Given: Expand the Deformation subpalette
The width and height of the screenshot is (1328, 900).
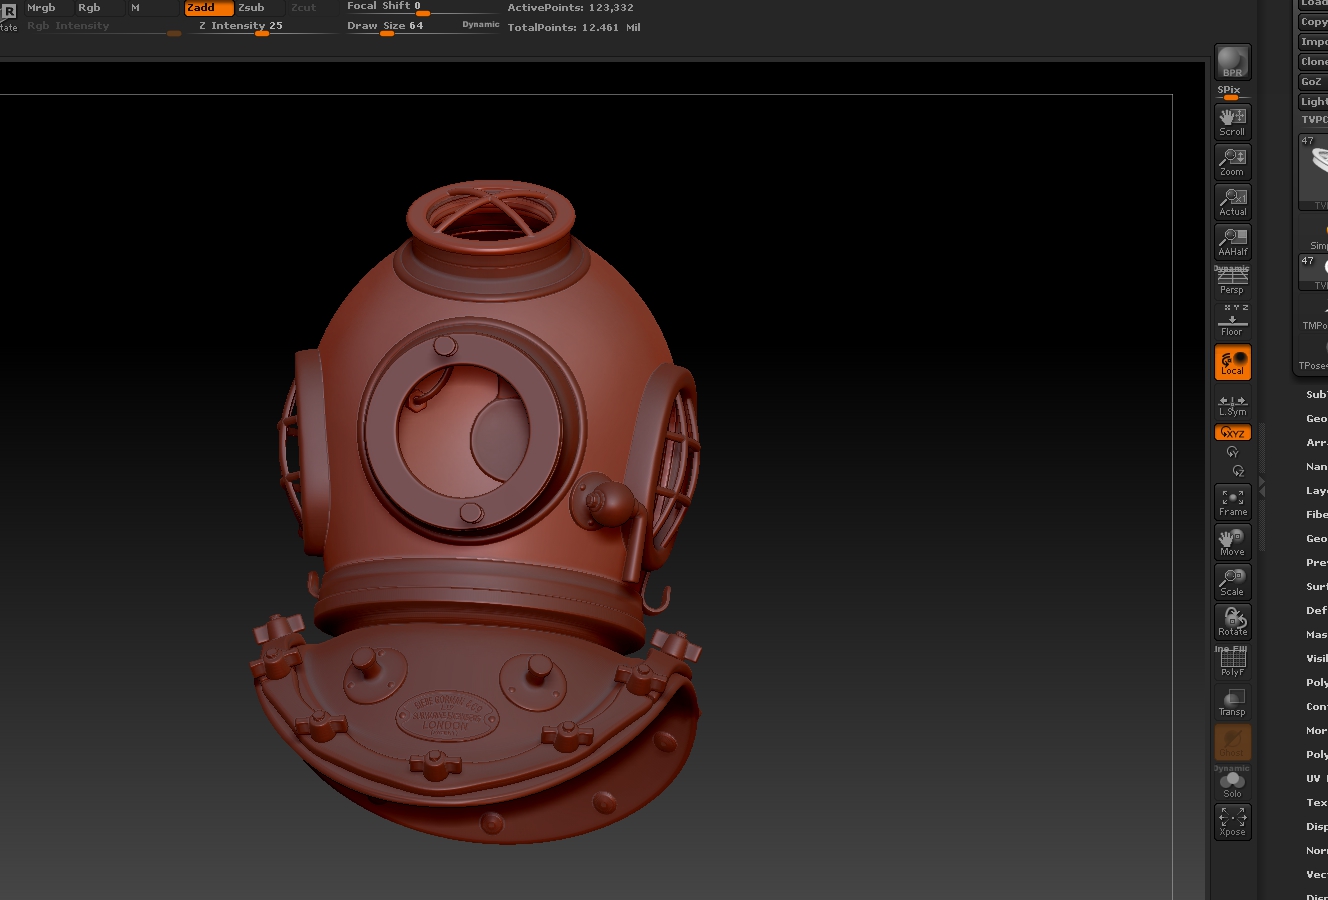Looking at the screenshot, I should pyautogui.click(x=1316, y=611).
